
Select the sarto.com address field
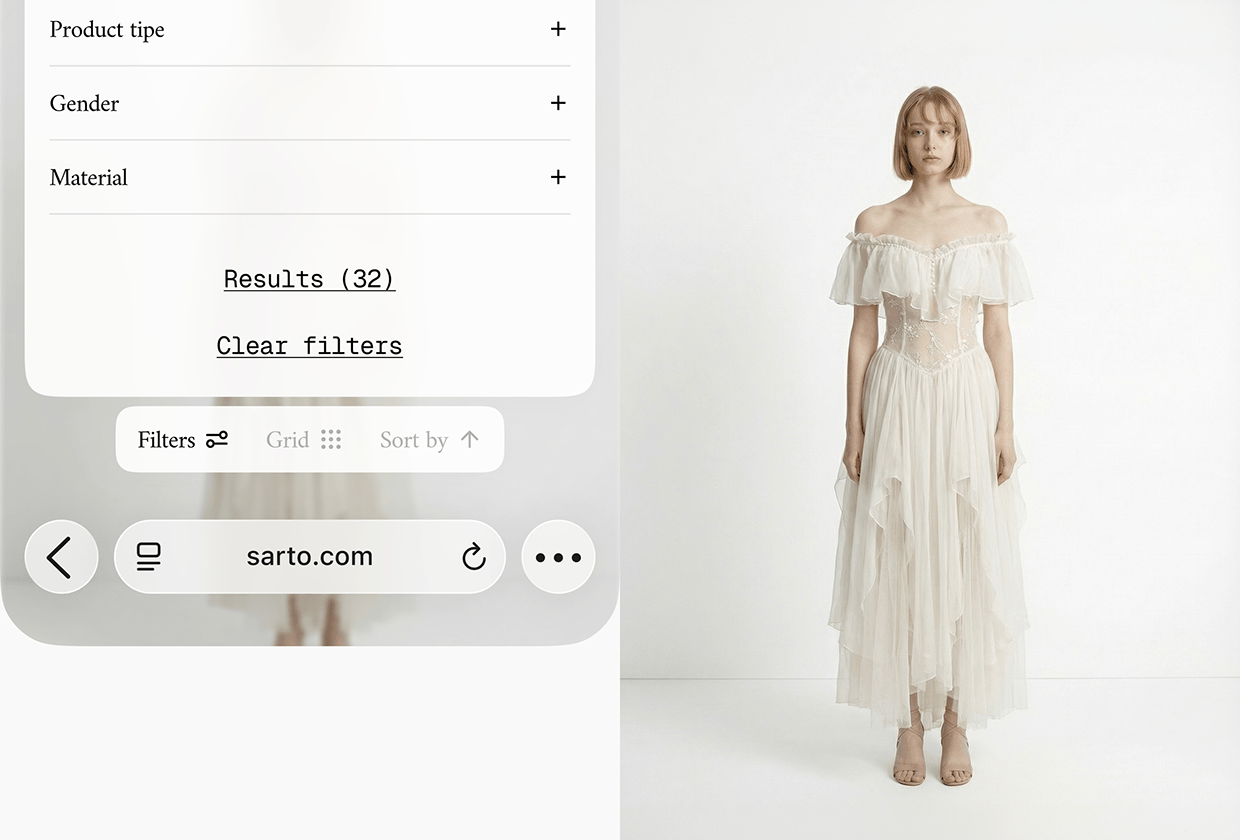[310, 557]
